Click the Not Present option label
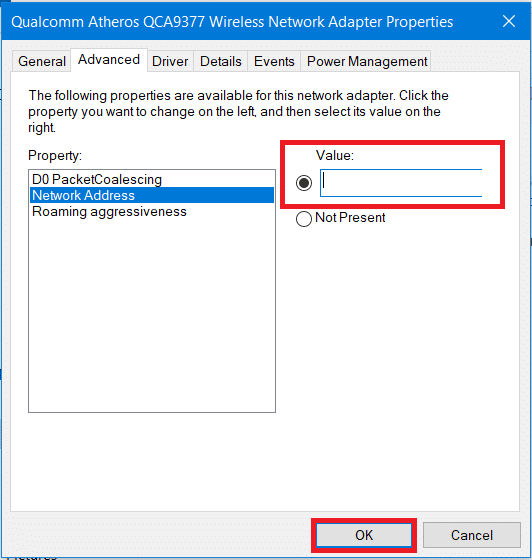Screen dimensions: 532x560 pyautogui.click(x=350, y=218)
